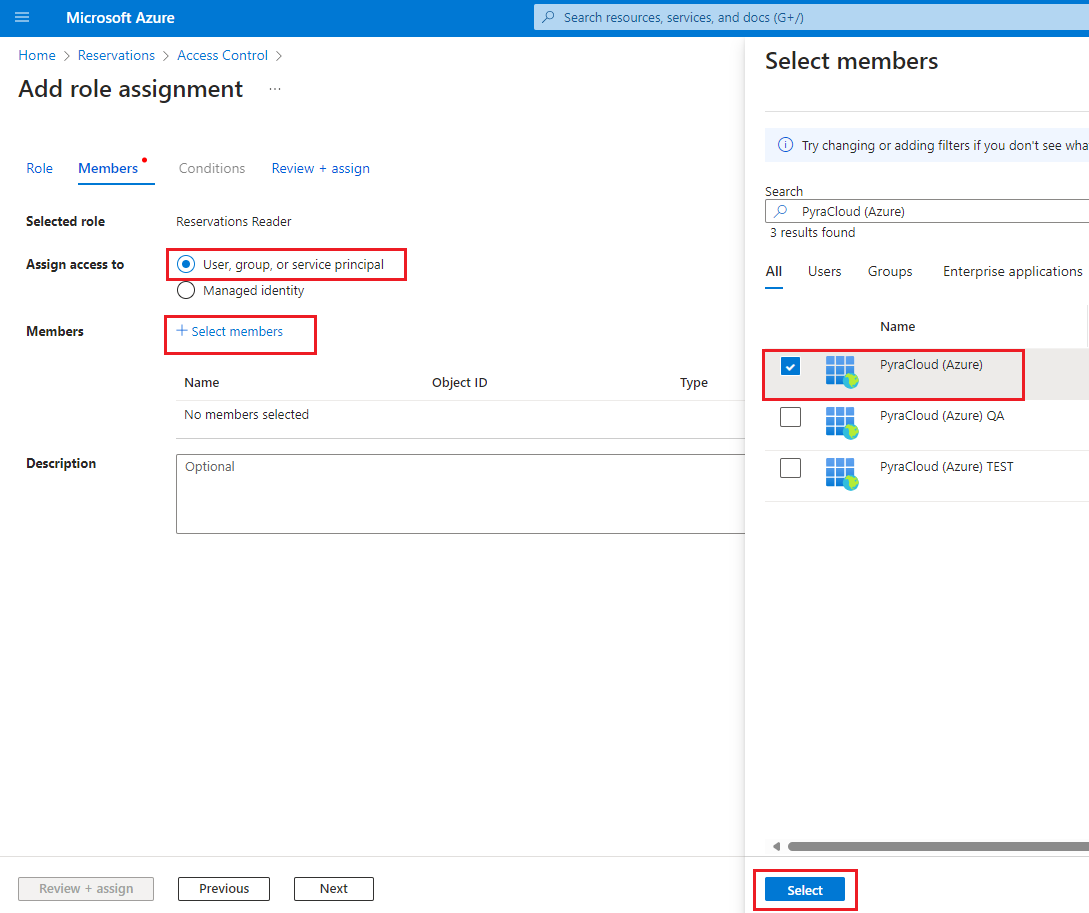
Task: Choose User, group, or service principal option
Action: click(x=185, y=265)
